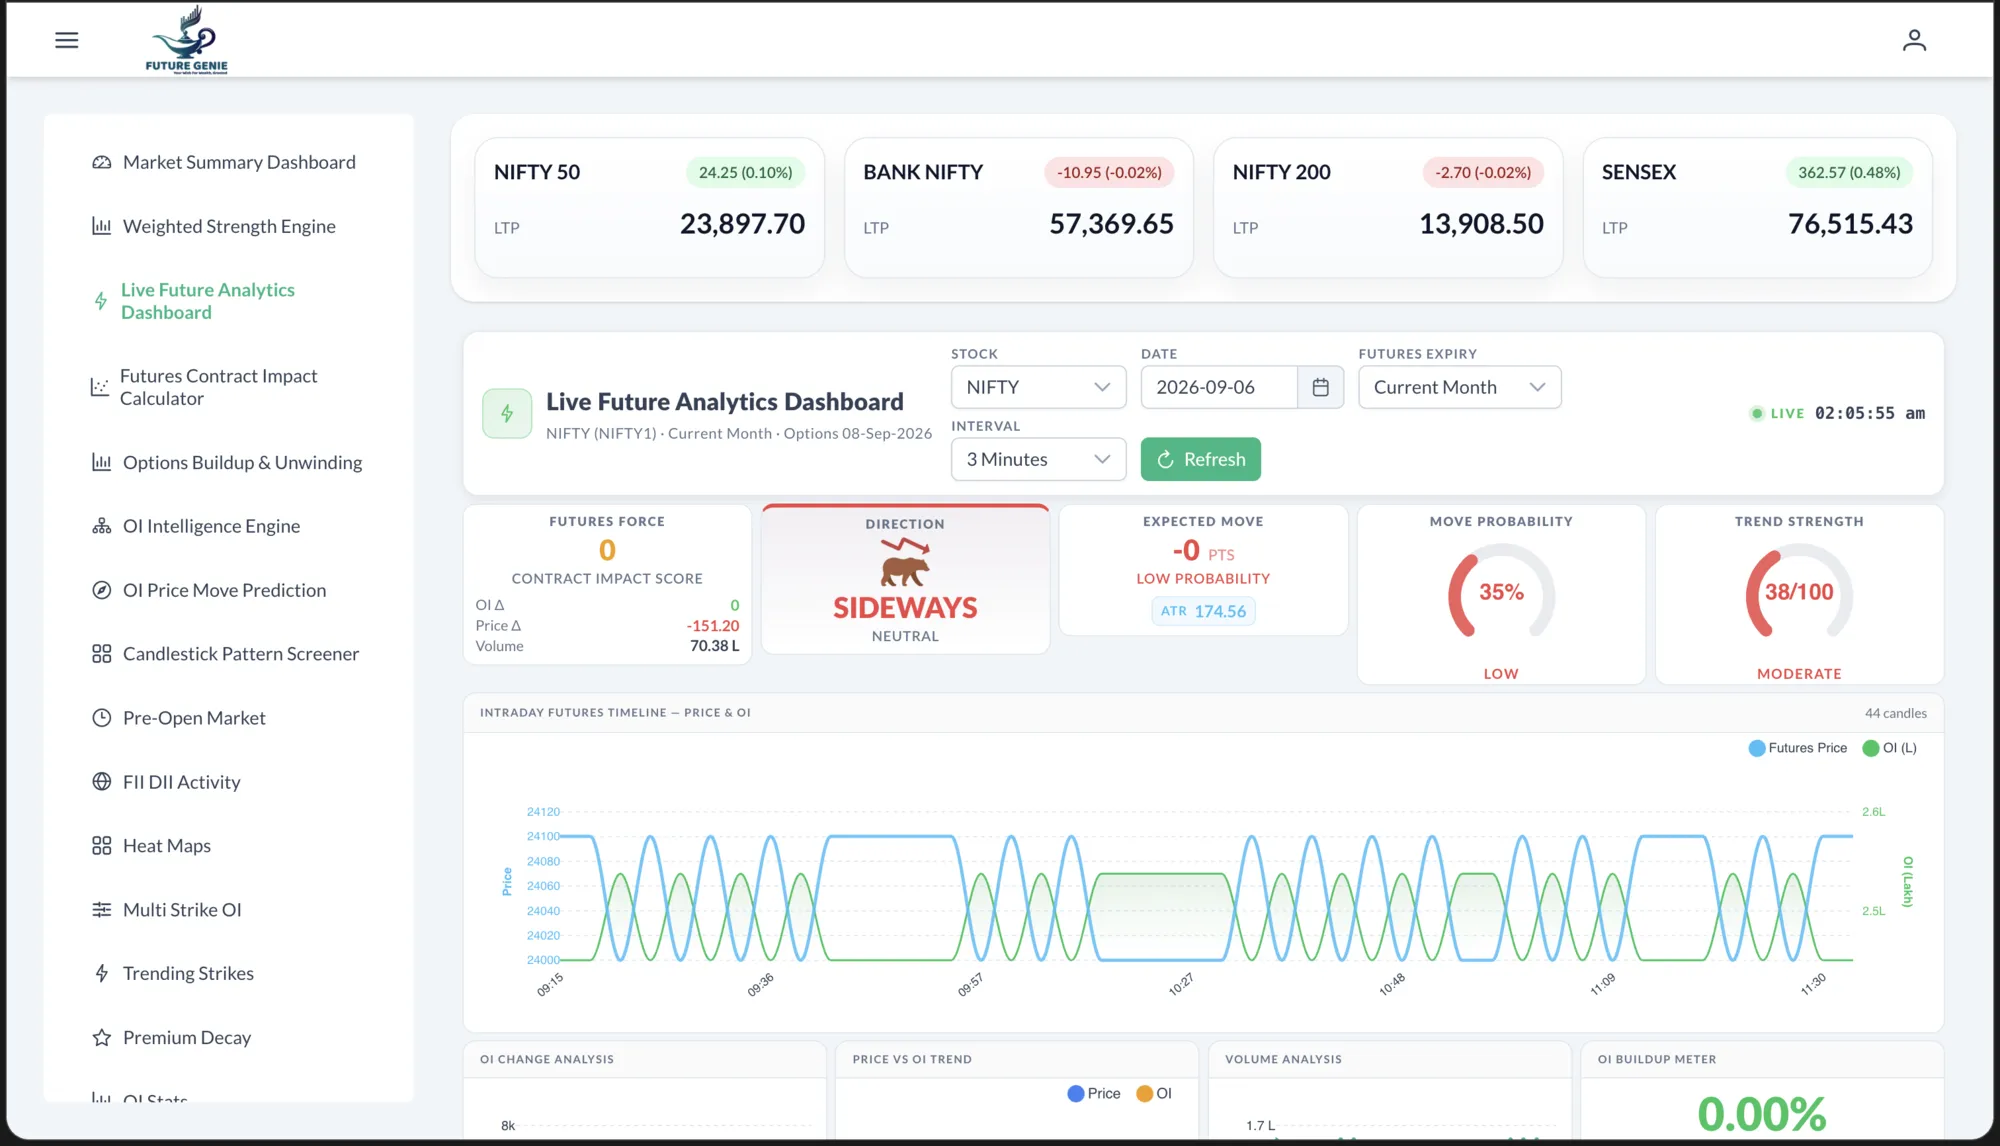Viewport: 2000px width, 1146px height.
Task: Click the green Refresh button
Action: pyautogui.click(x=1200, y=459)
